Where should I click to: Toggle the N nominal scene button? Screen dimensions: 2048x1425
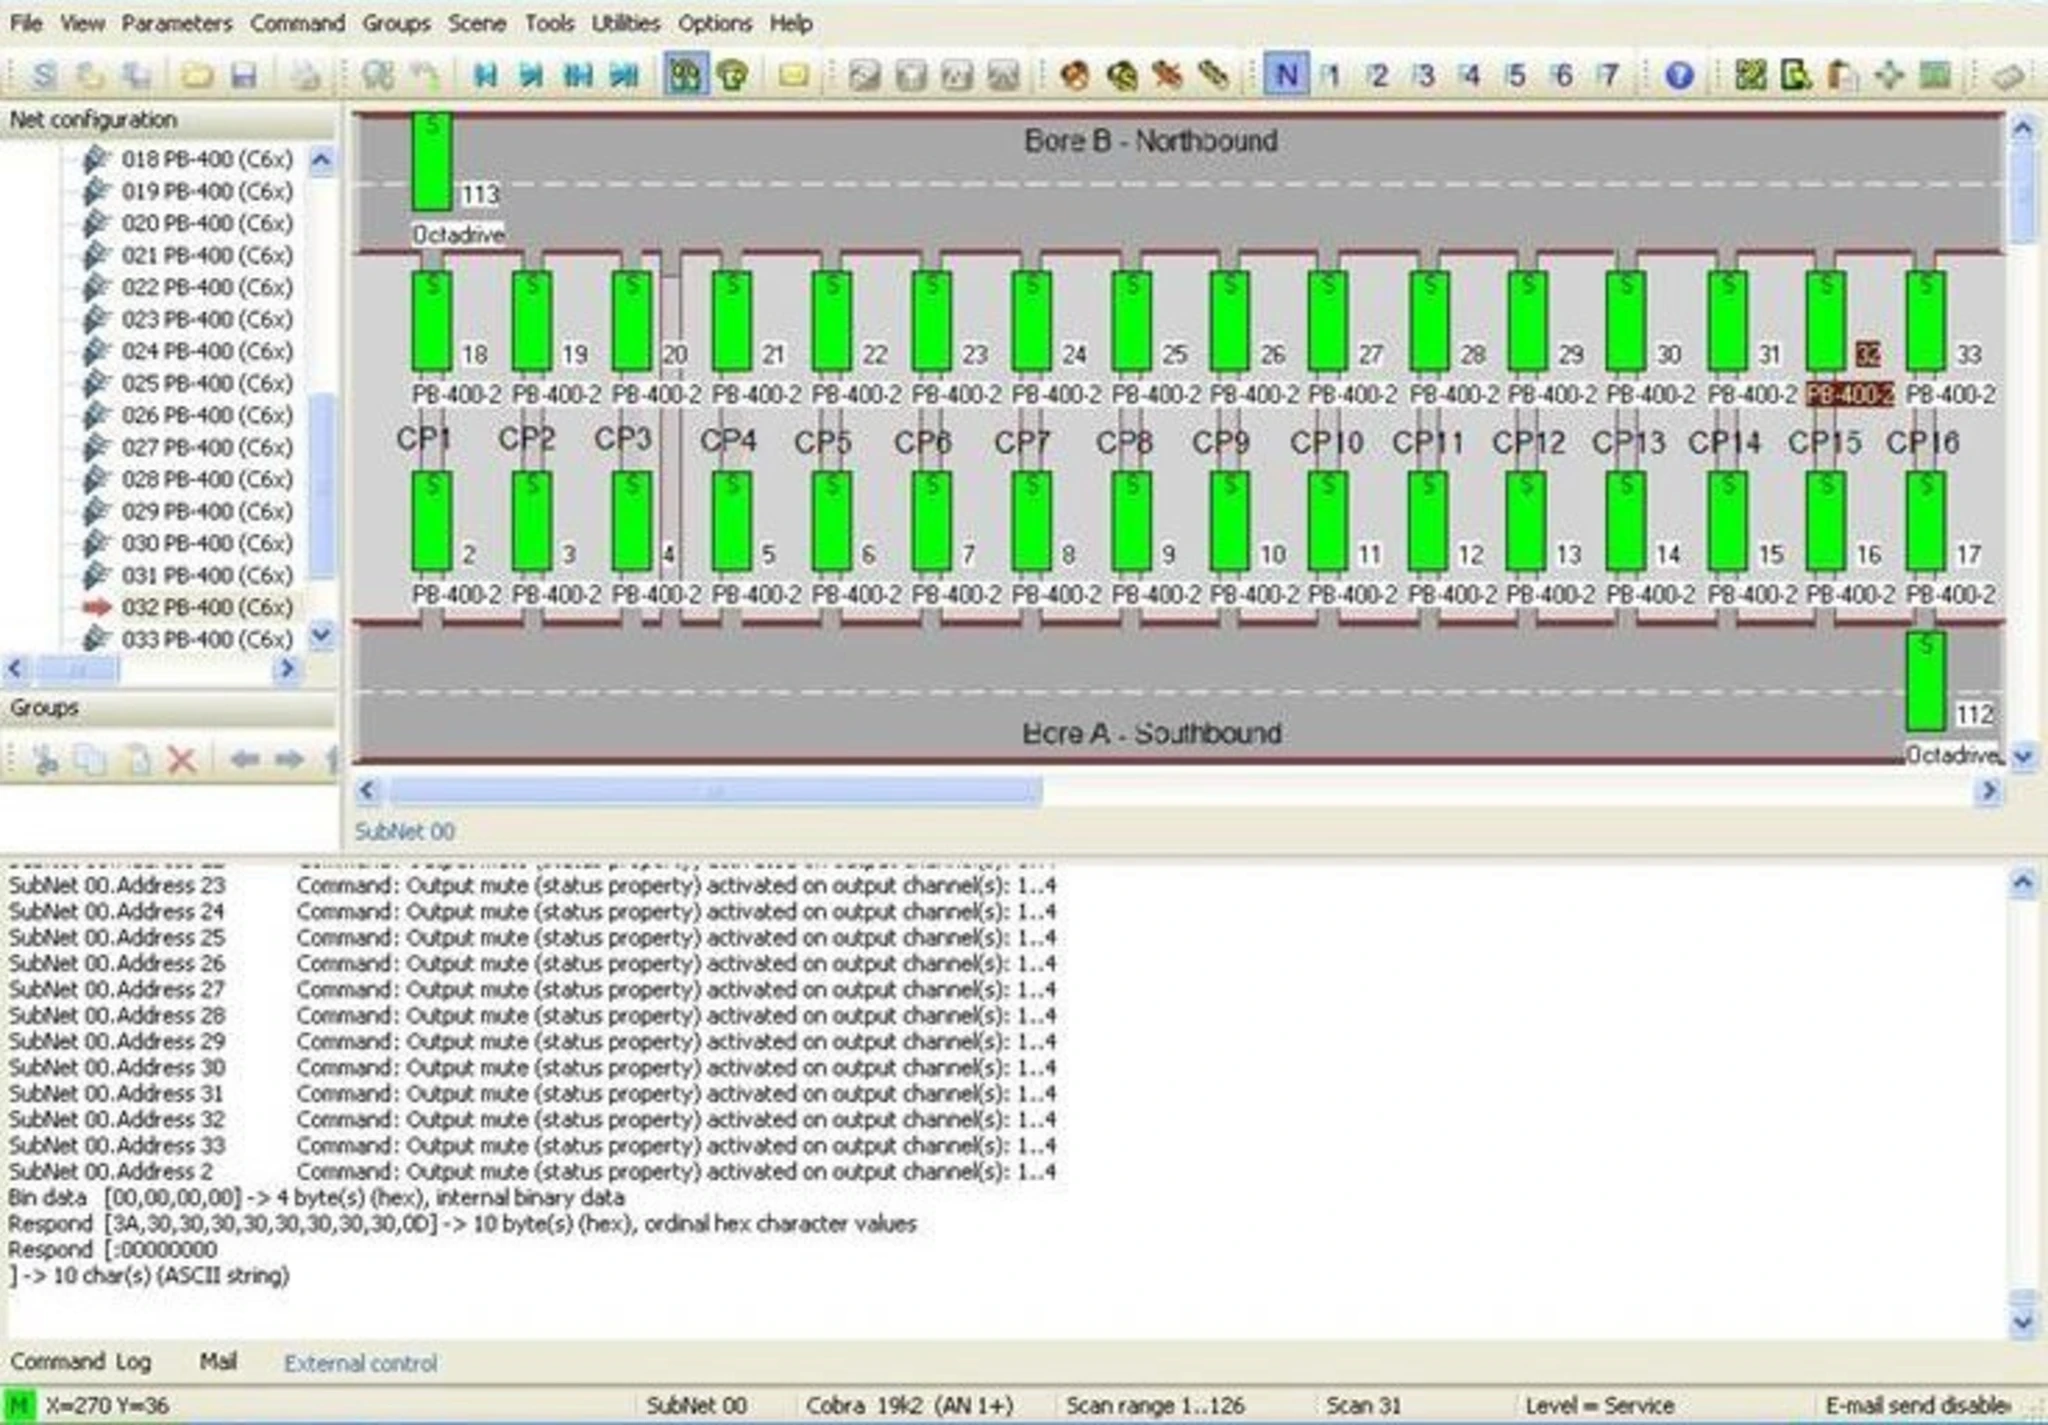point(1289,76)
